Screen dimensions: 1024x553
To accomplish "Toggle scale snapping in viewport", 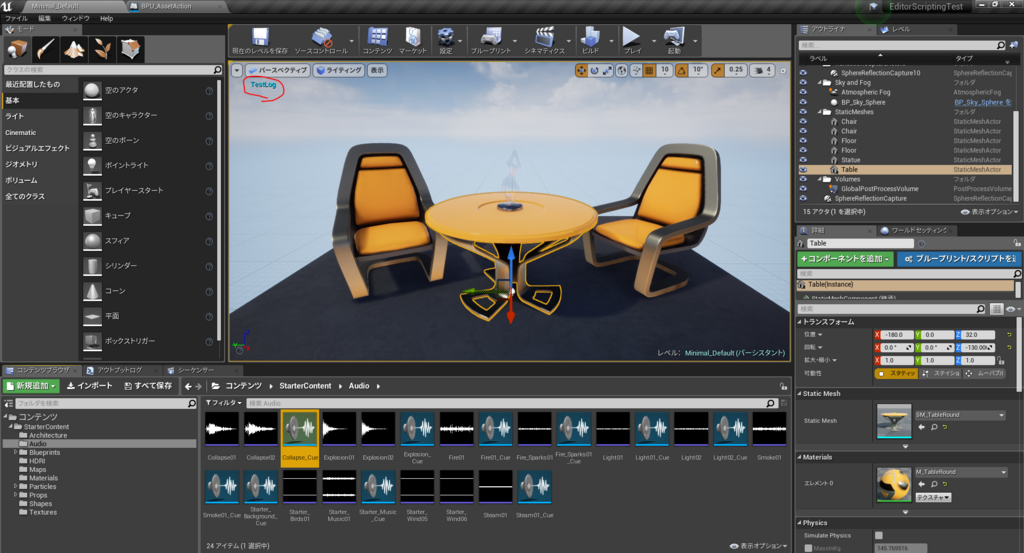I will point(718,71).
